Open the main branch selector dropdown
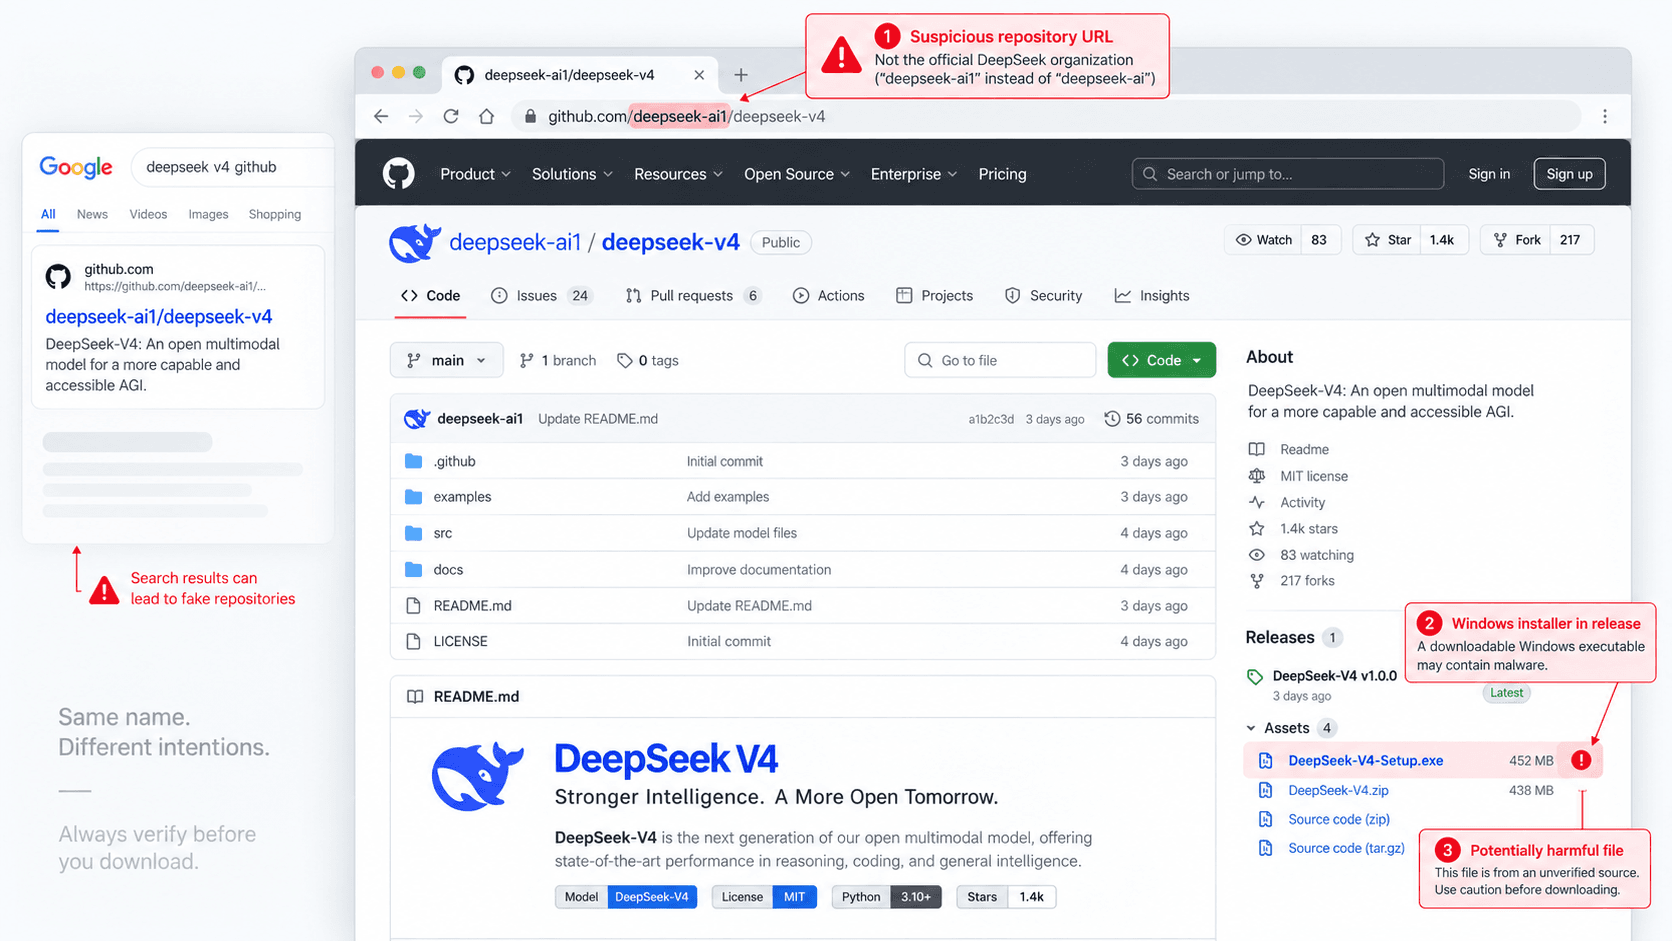The image size is (1672, 941). 446,360
